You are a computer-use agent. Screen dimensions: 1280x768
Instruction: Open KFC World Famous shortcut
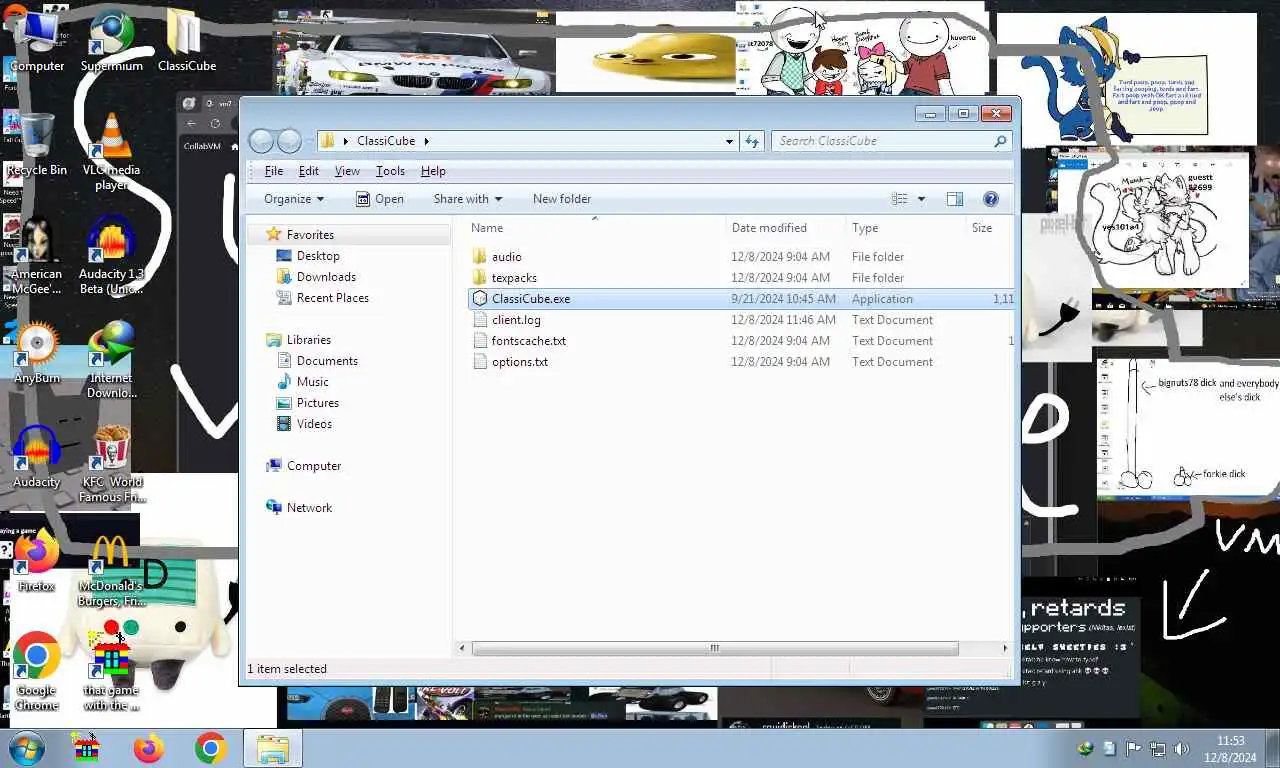112,464
